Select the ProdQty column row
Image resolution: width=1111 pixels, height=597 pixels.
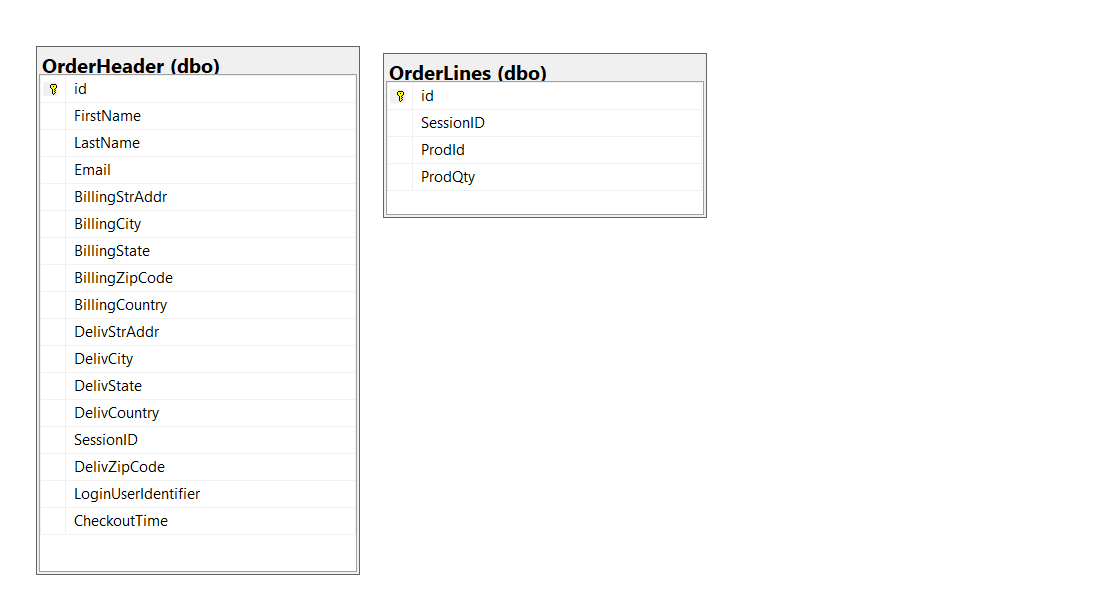click(x=545, y=177)
